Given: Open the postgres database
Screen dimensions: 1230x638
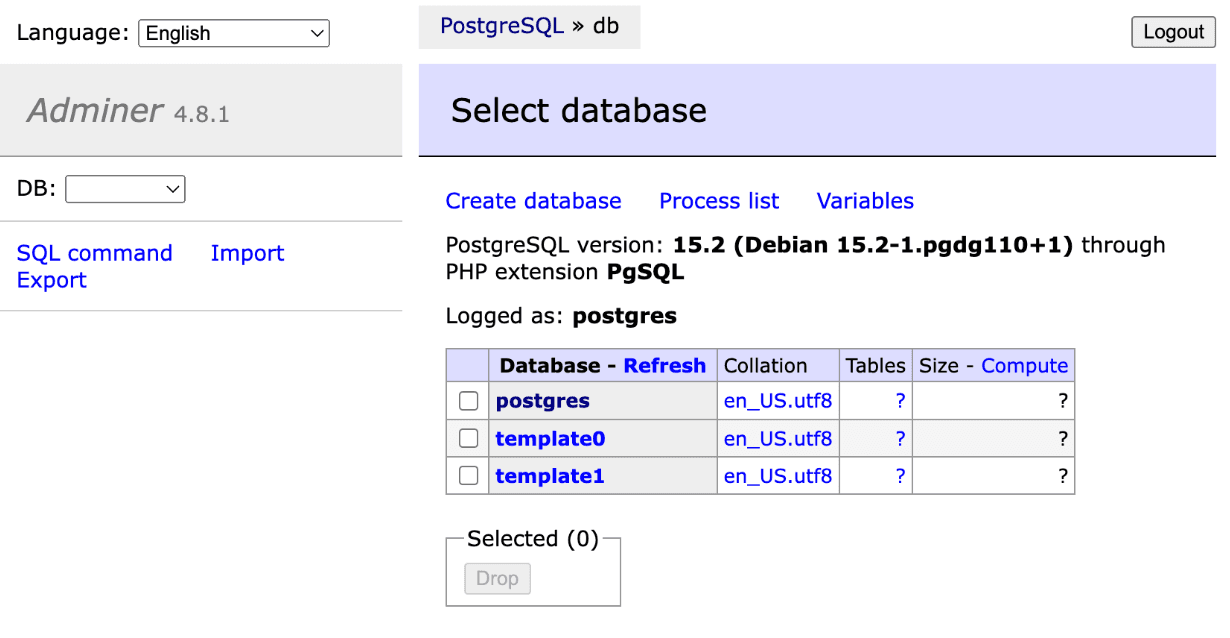Looking at the screenshot, I should point(543,401).
